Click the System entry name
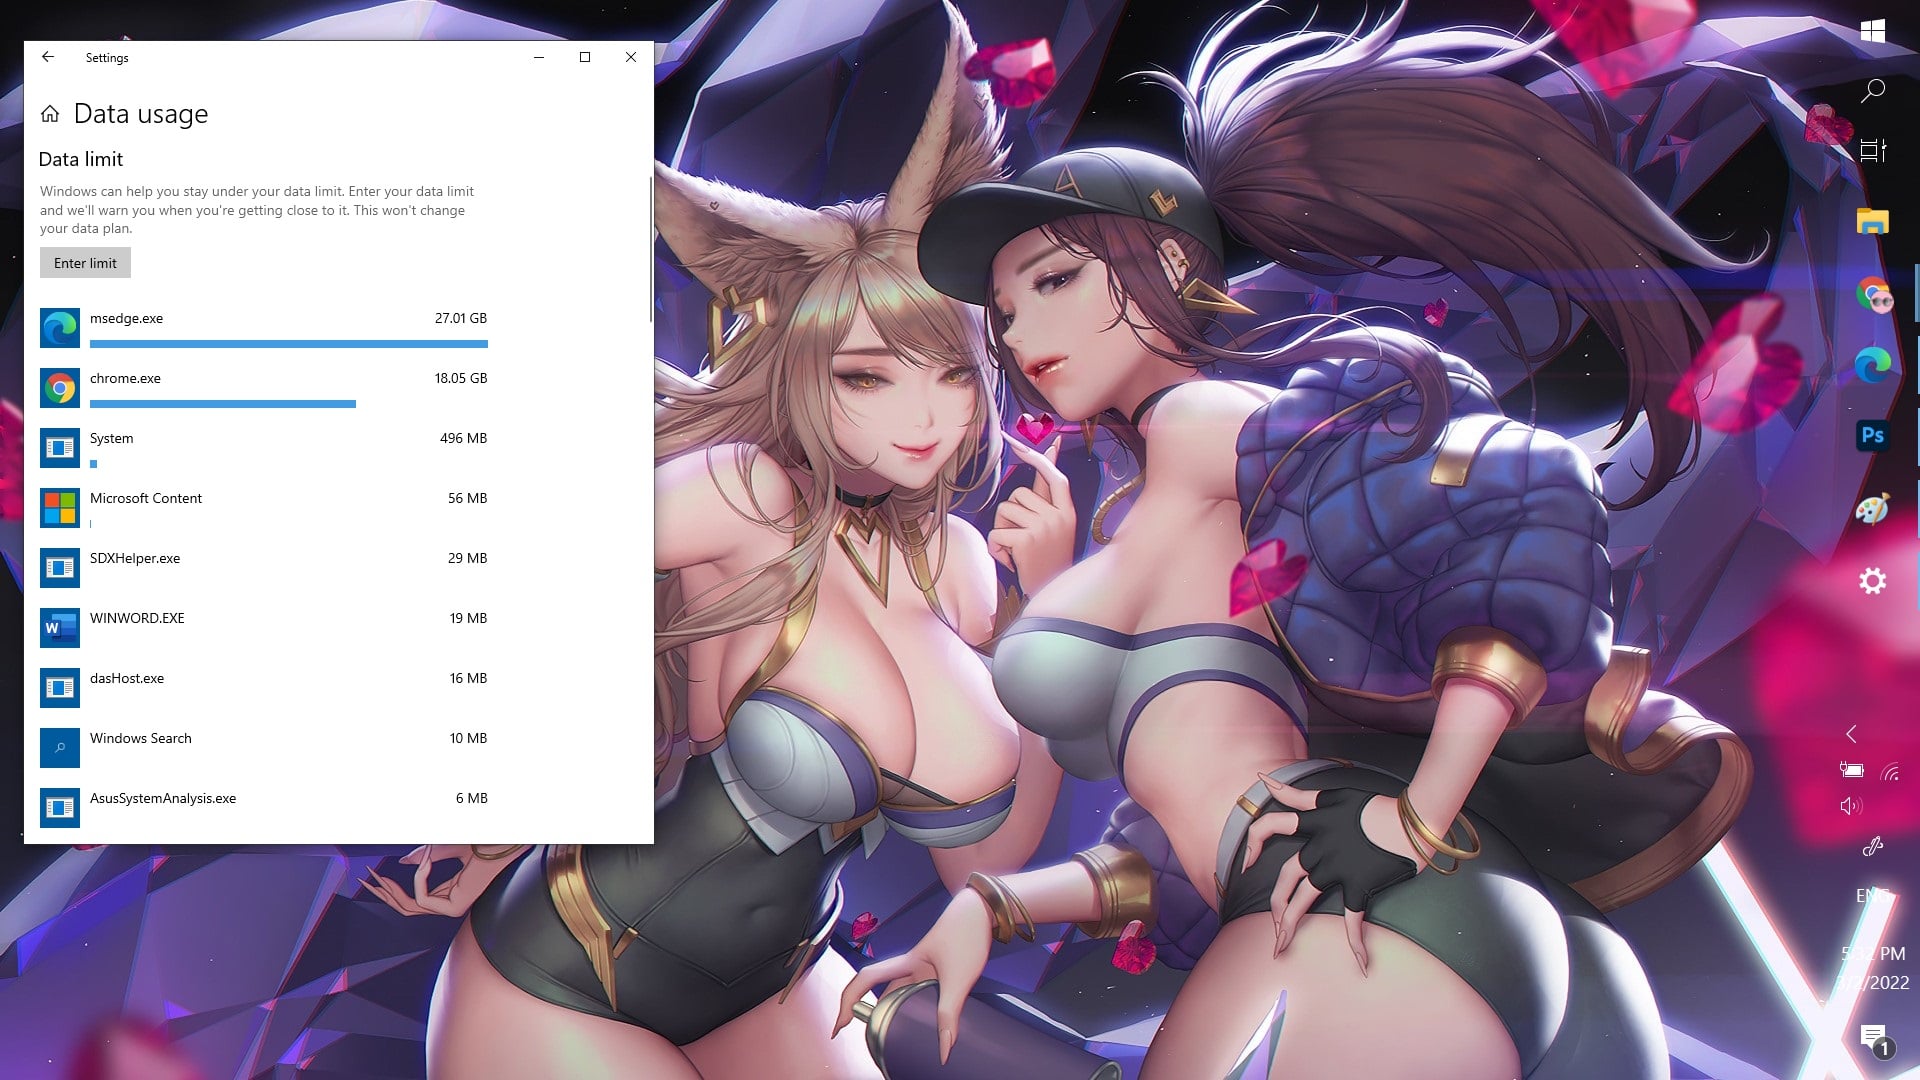Image resolution: width=1920 pixels, height=1080 pixels. point(111,438)
